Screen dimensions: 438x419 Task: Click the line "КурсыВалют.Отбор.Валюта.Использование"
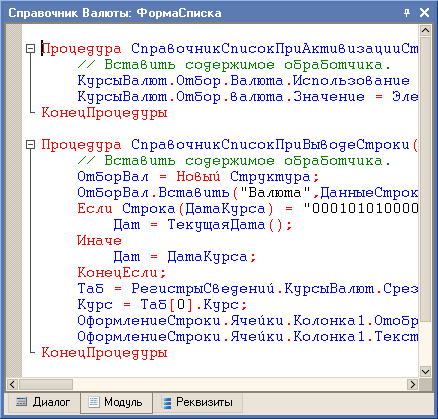(x=243, y=81)
